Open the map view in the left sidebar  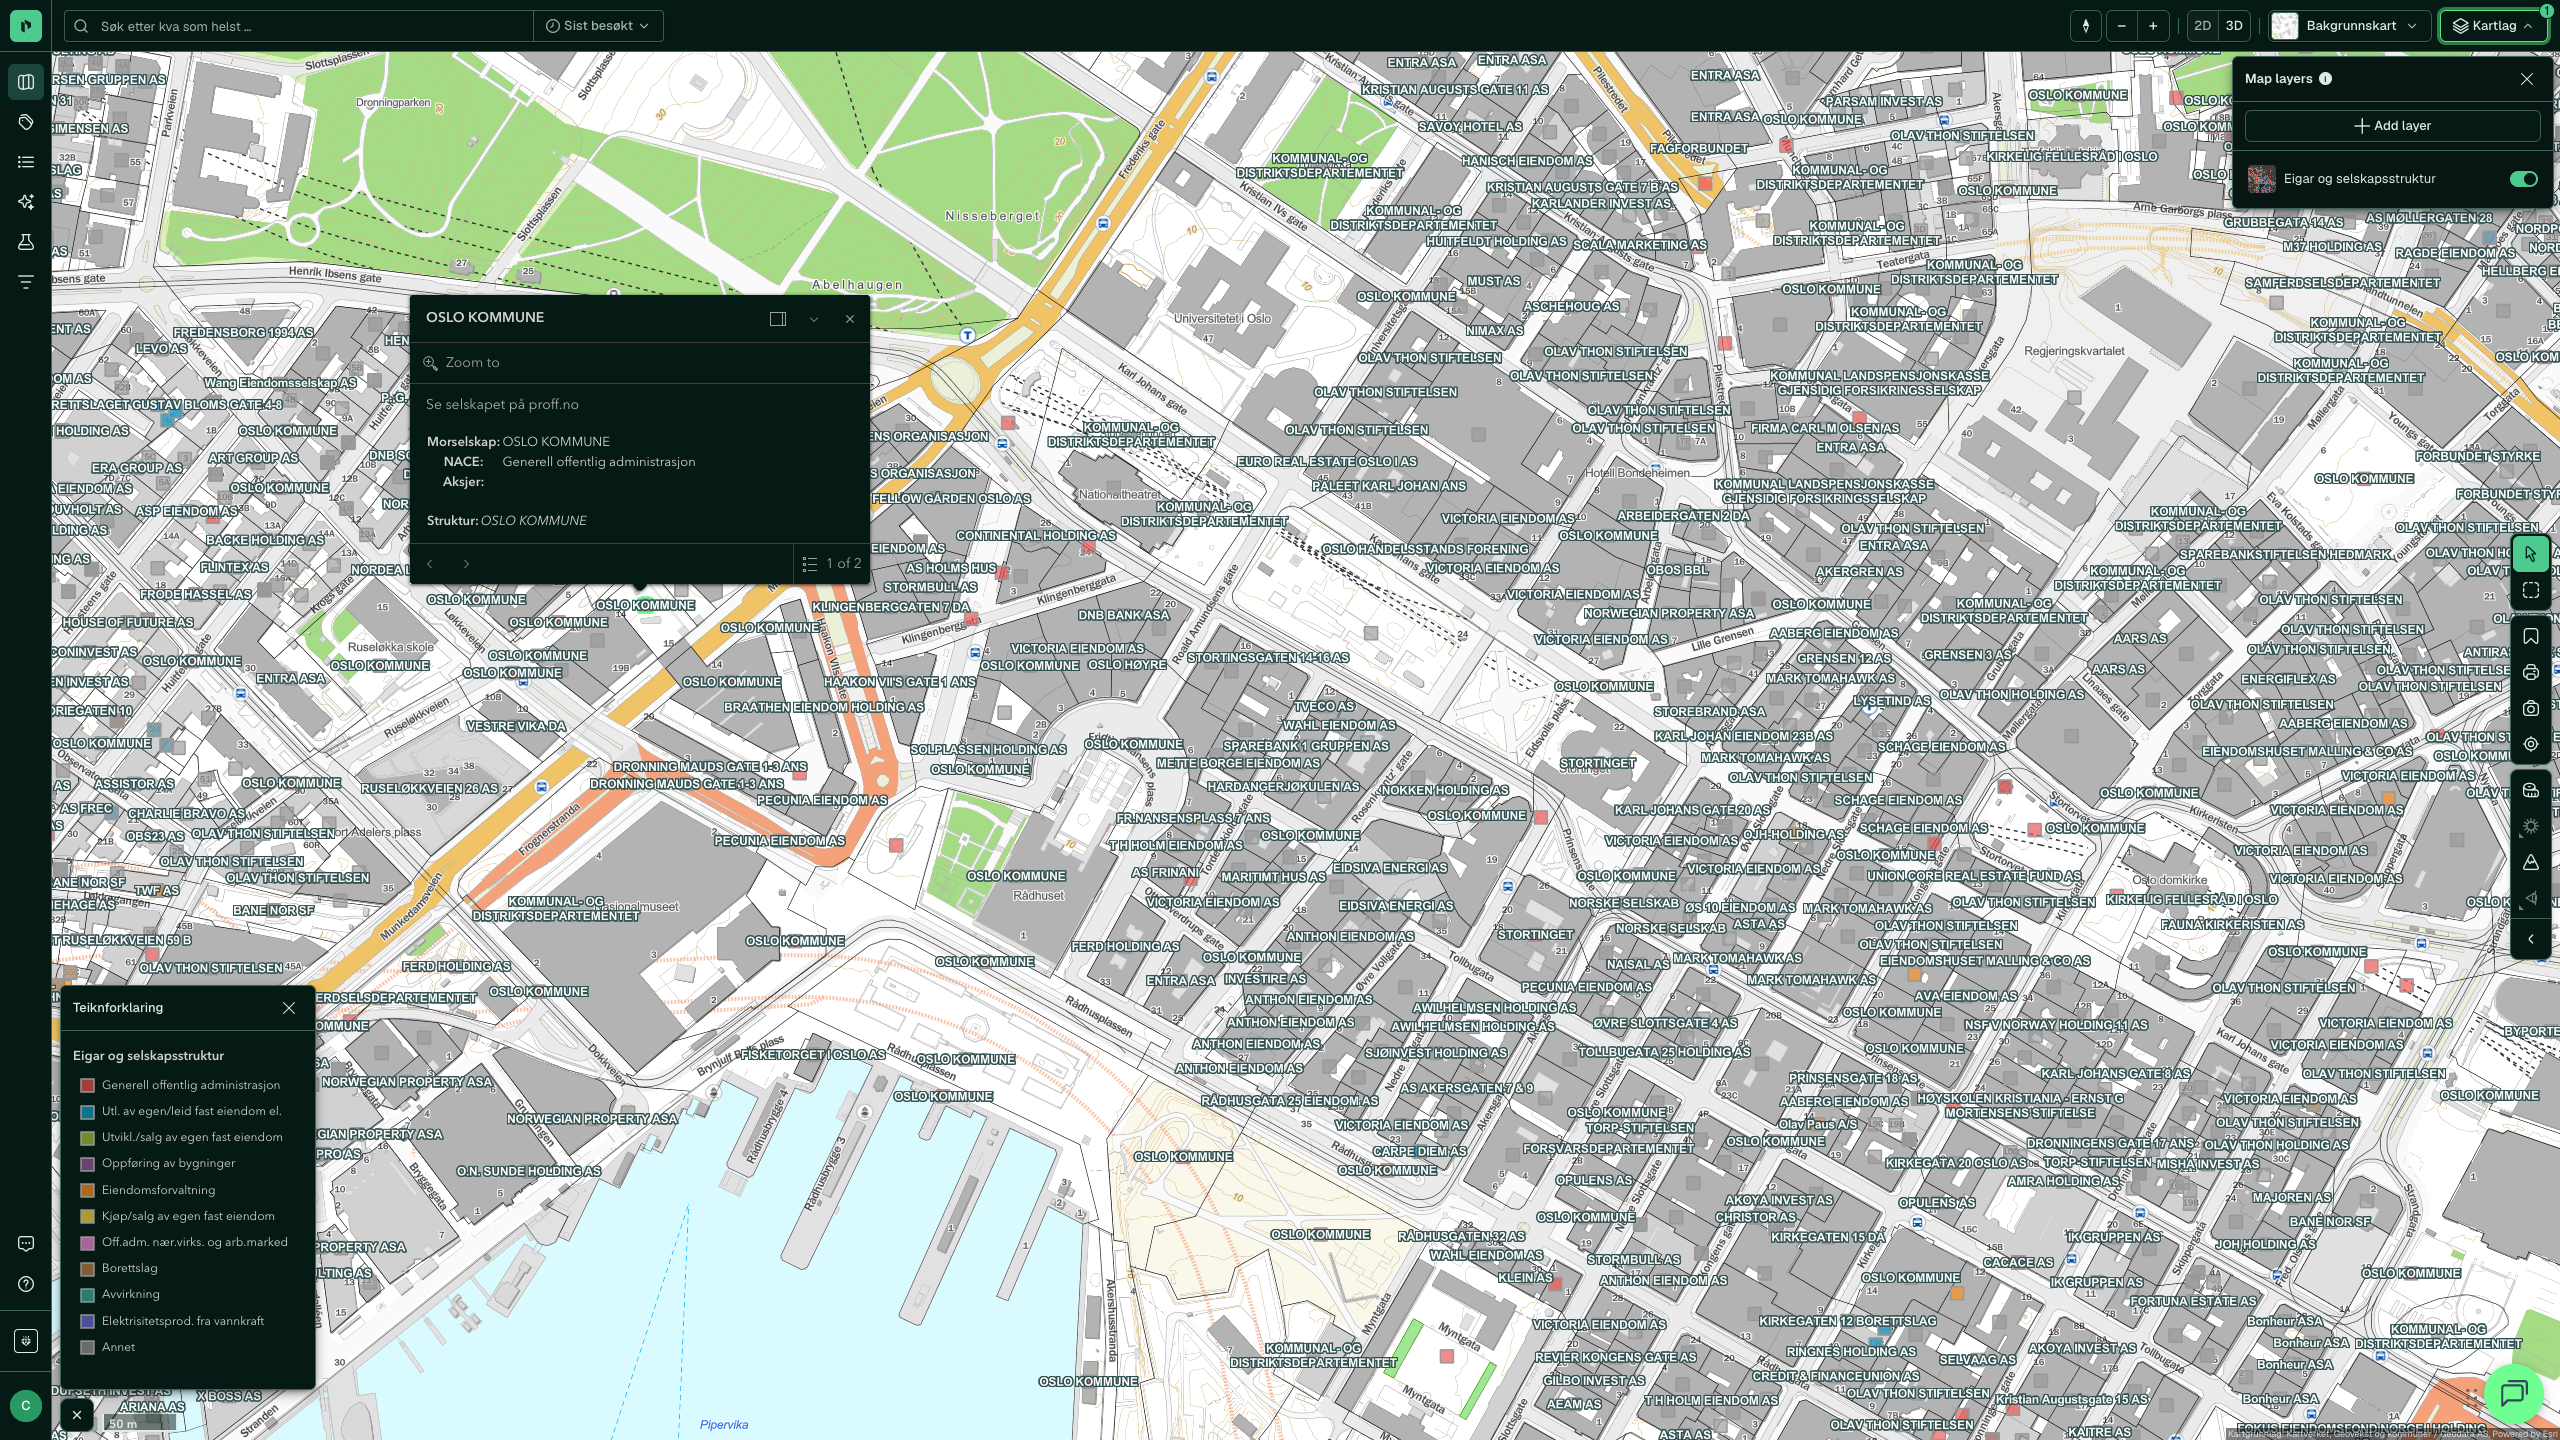coord(26,82)
